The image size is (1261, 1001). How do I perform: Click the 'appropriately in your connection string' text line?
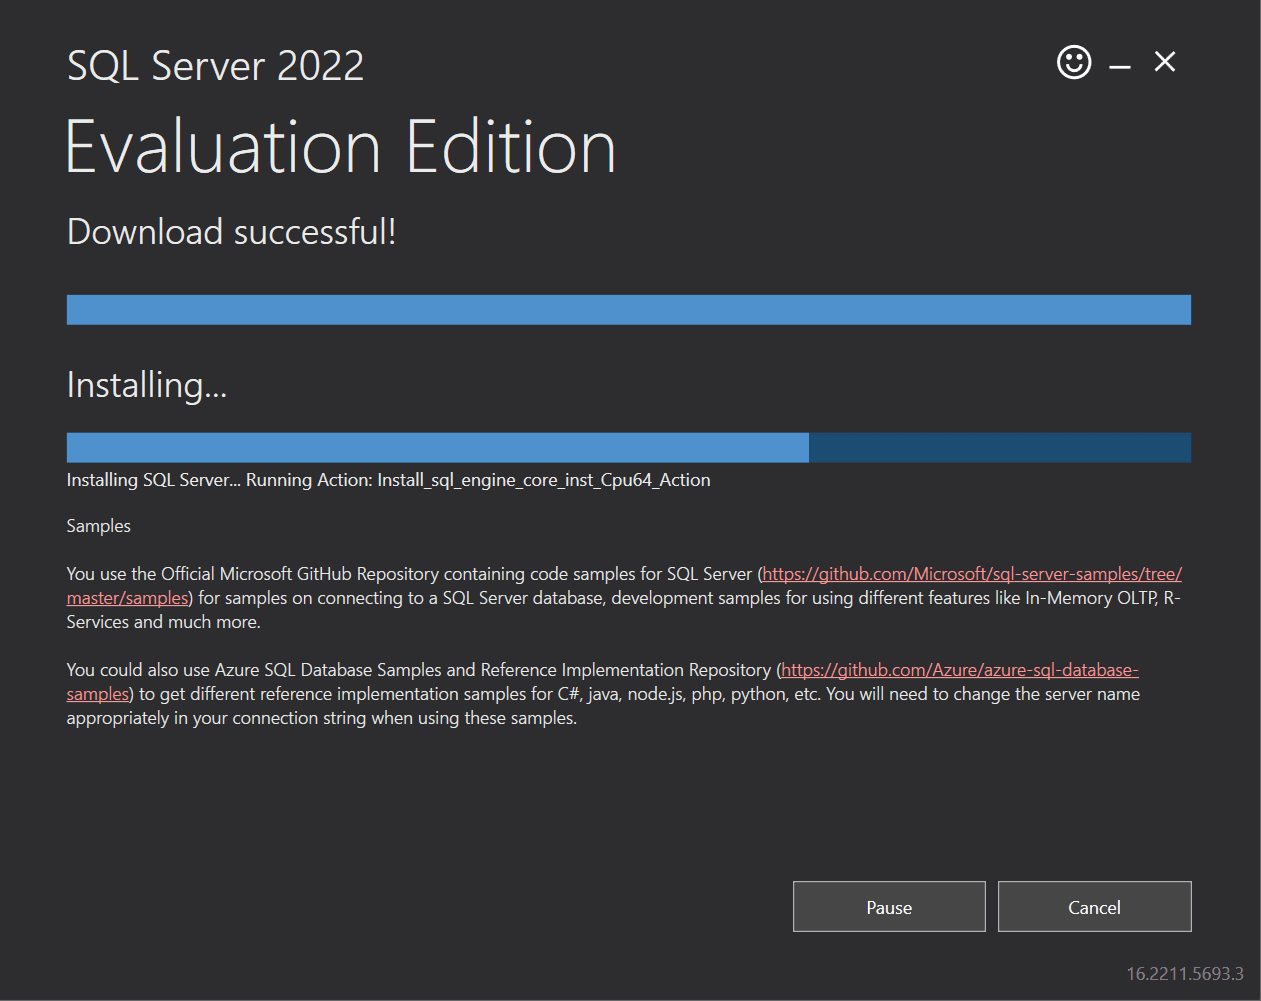321,718
